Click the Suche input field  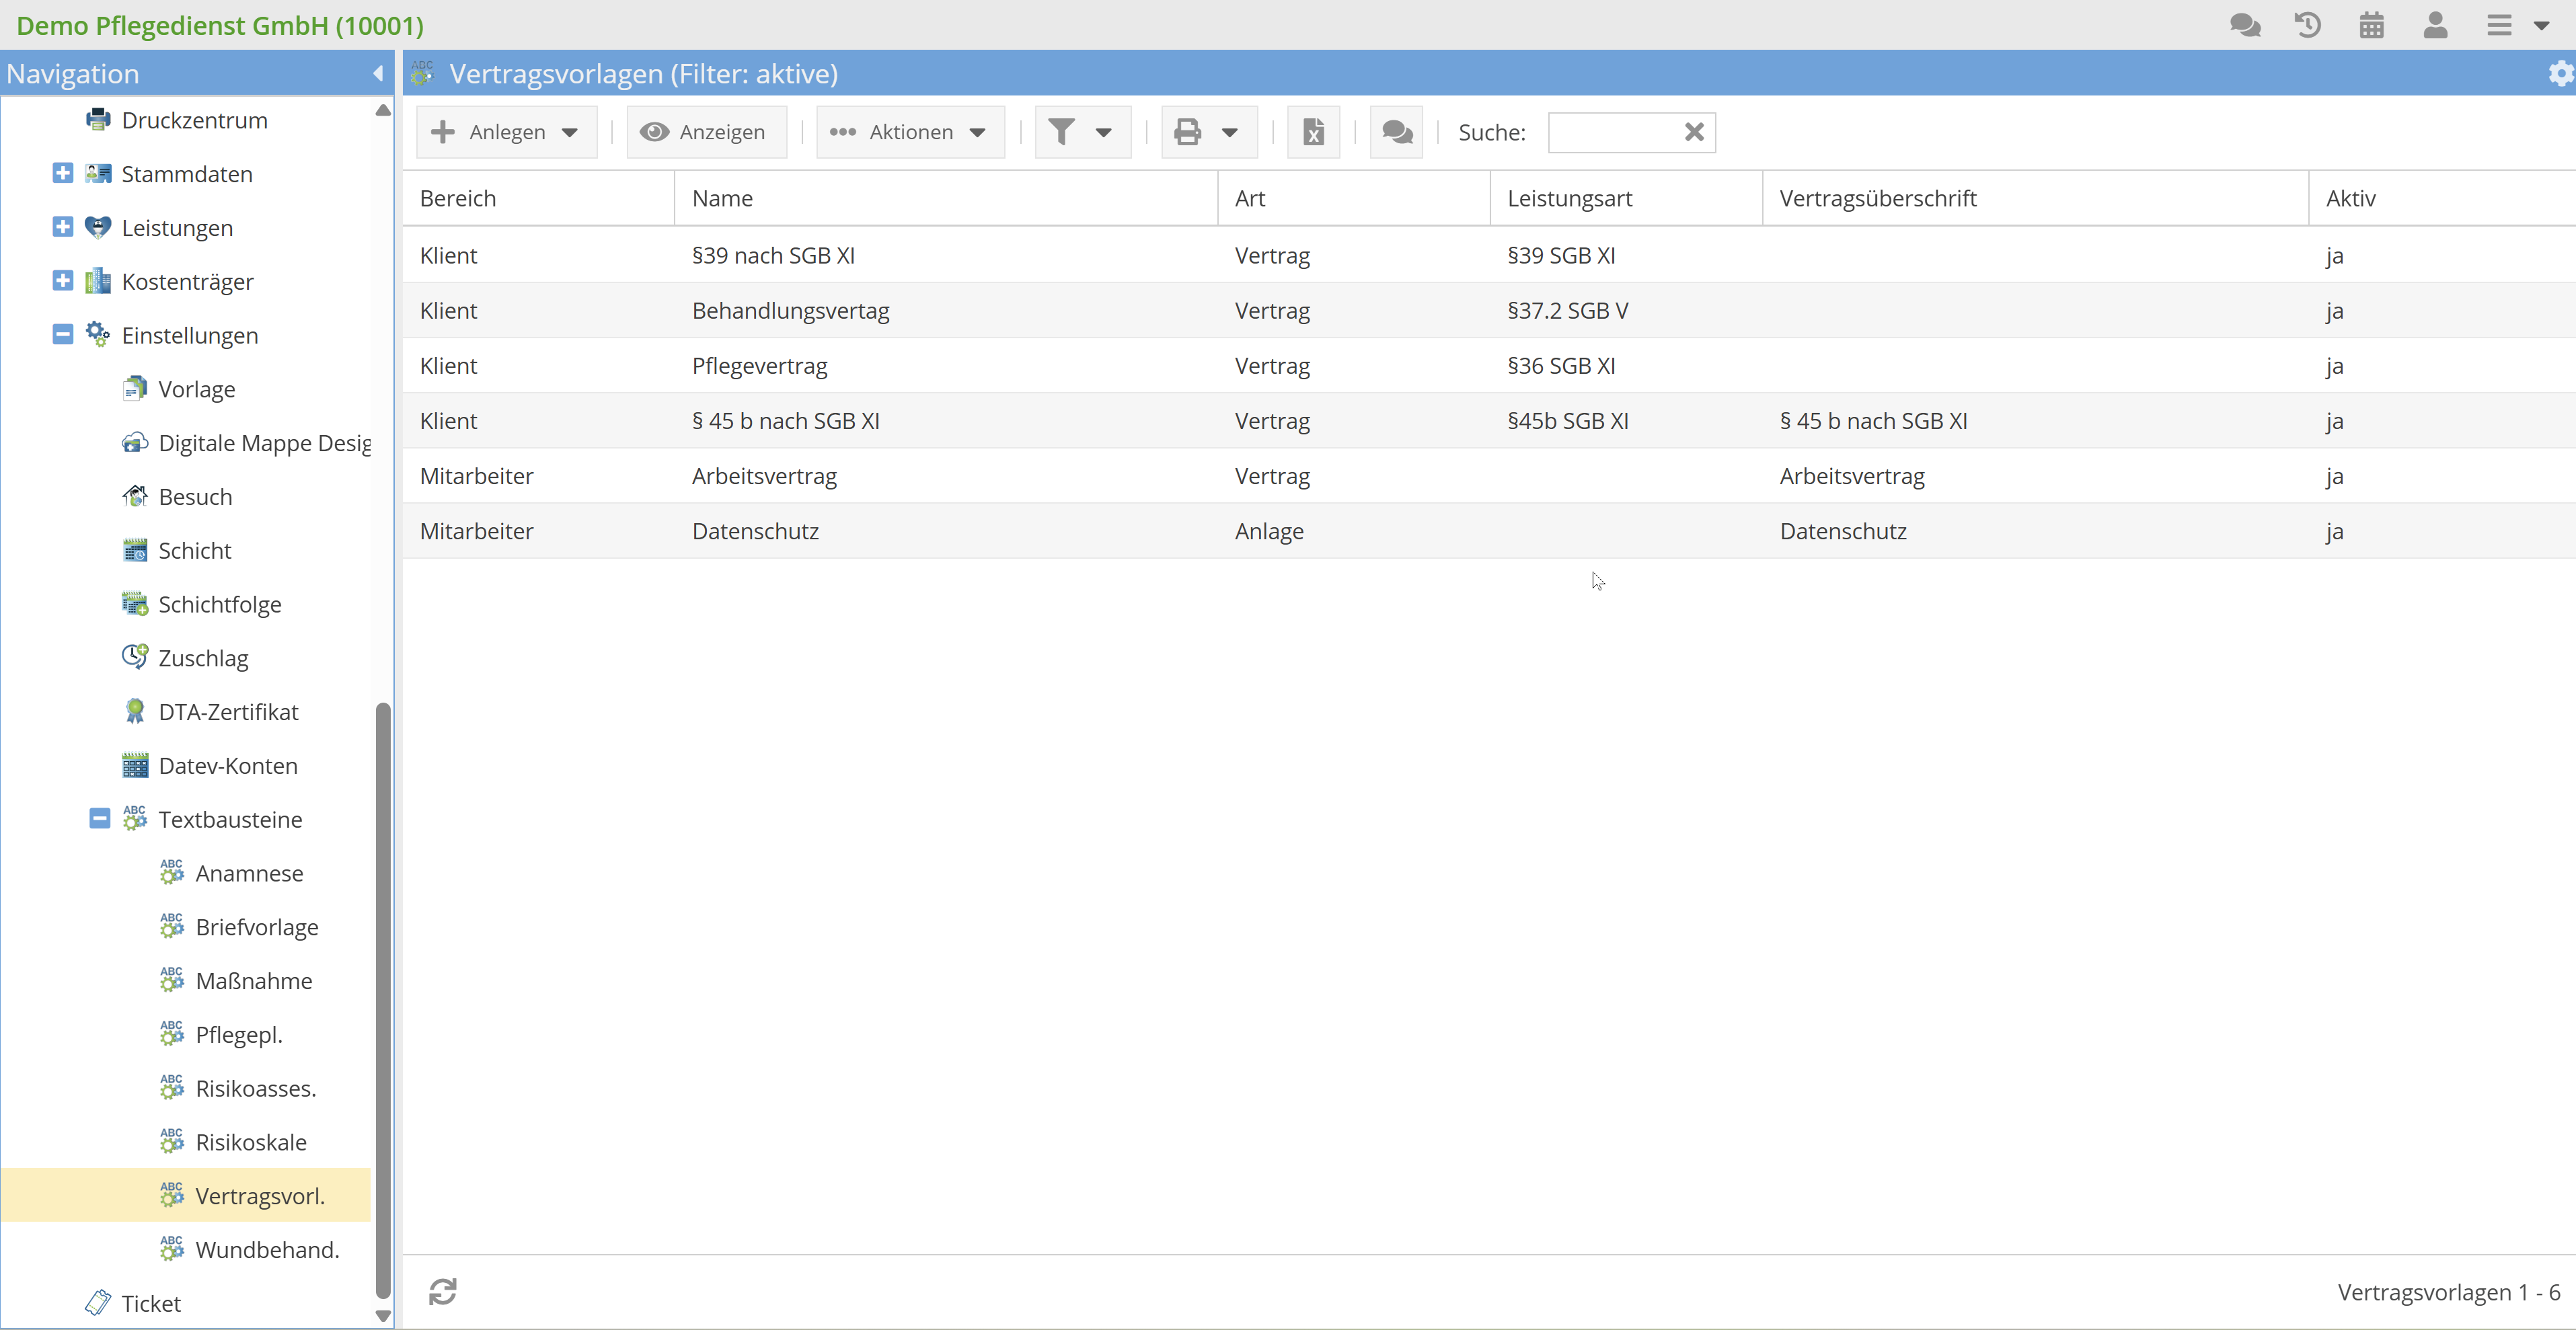point(1611,132)
